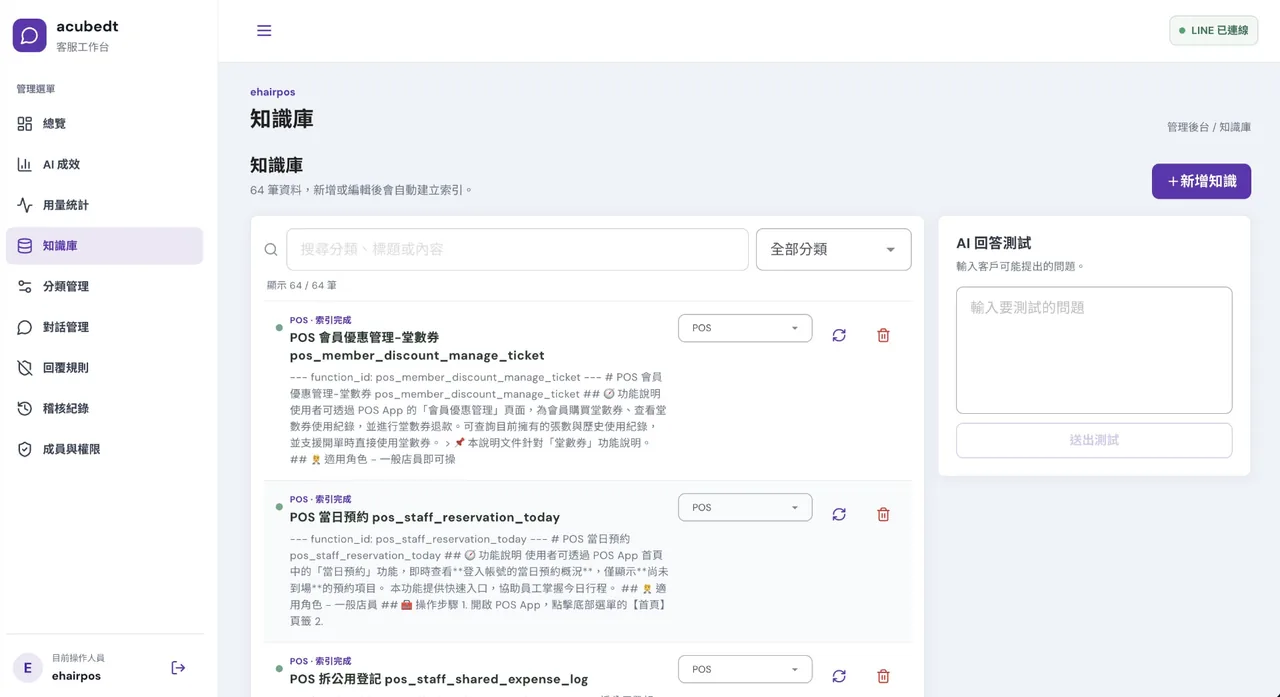
Task: Open 分類管理 page
Action: click(104, 287)
